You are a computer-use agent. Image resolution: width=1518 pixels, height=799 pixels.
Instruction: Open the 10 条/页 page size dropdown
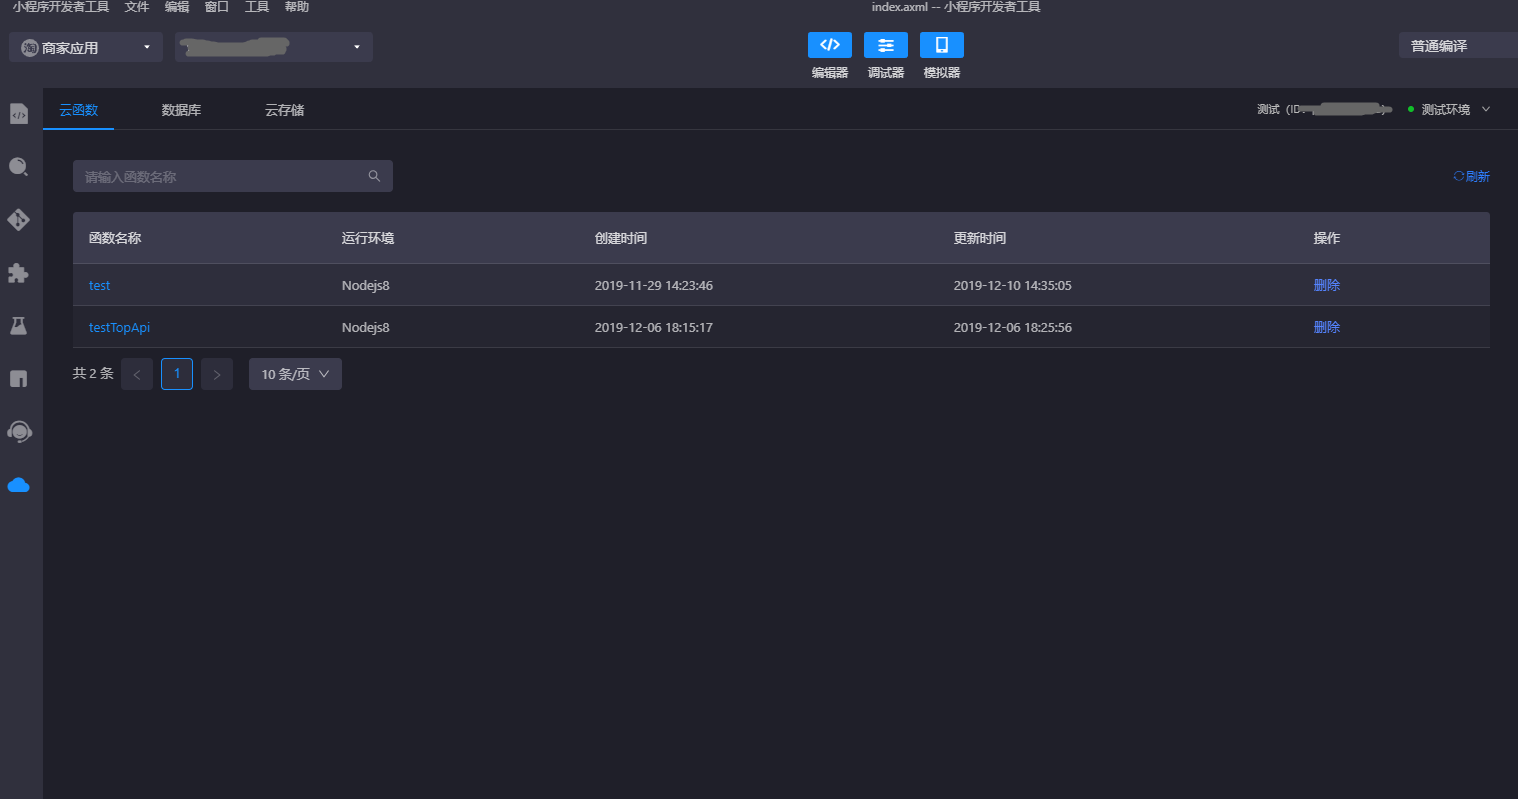(295, 374)
